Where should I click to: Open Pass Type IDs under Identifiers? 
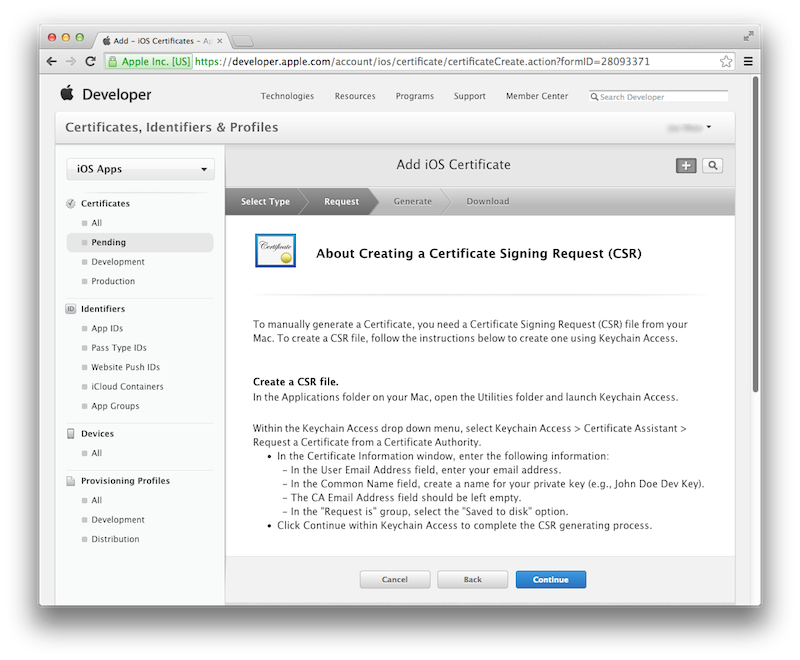(119, 348)
